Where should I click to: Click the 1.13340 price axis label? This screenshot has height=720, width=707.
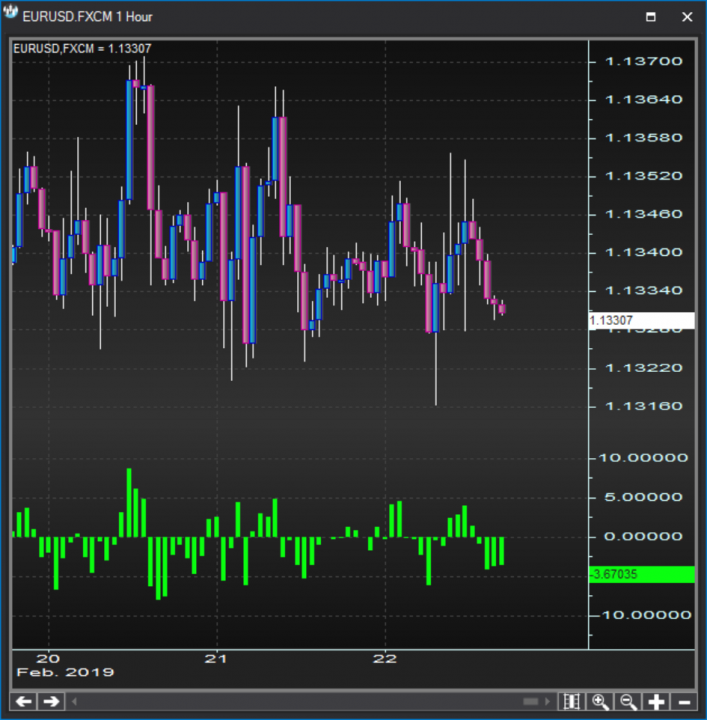click(x=644, y=290)
